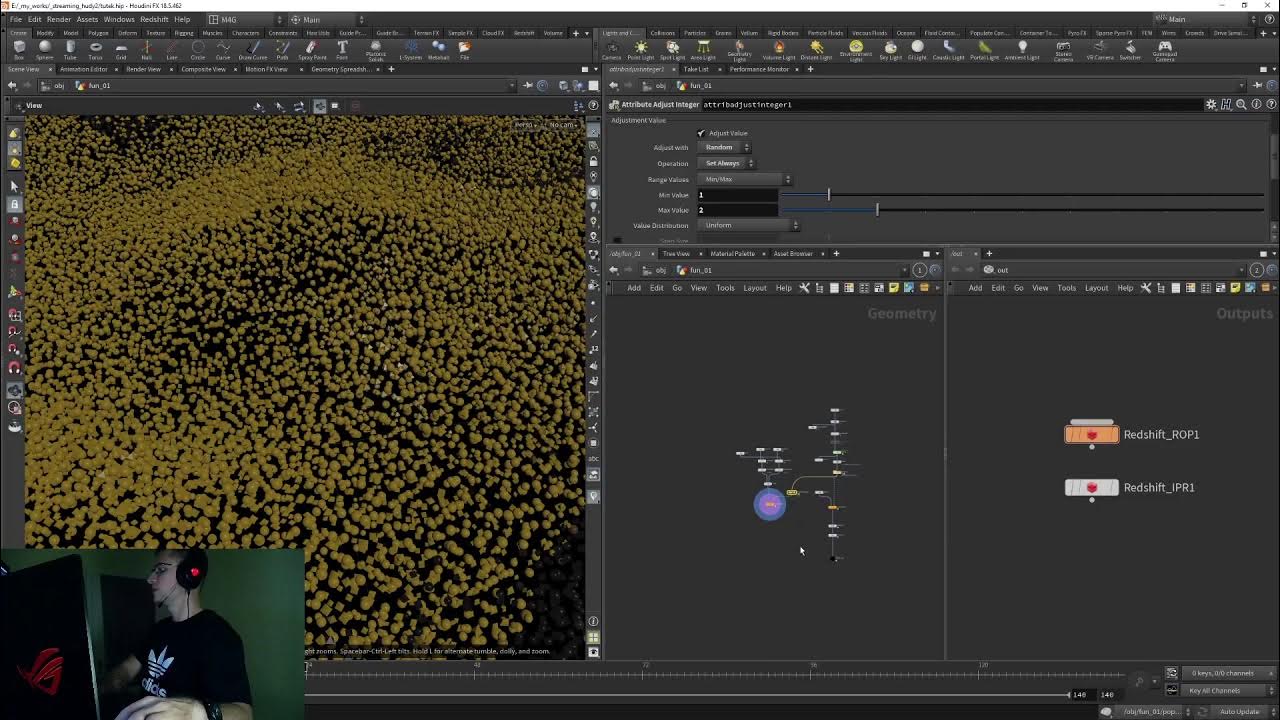This screenshot has height=720, width=1280.
Task: Open the Windows menu
Action: [x=119, y=19]
